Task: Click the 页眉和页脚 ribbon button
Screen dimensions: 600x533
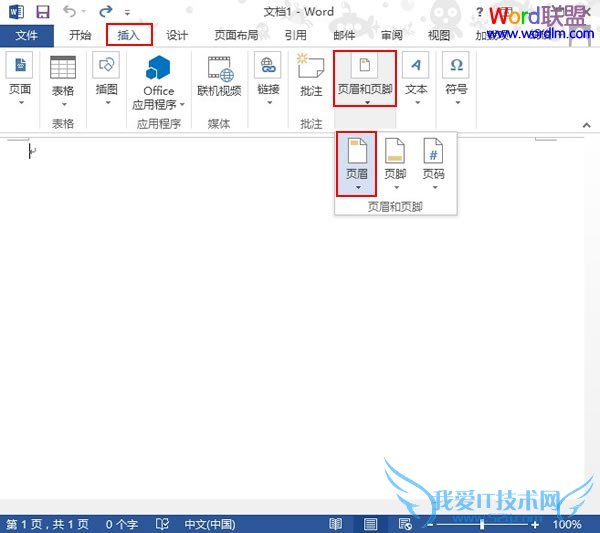Action: tap(365, 78)
